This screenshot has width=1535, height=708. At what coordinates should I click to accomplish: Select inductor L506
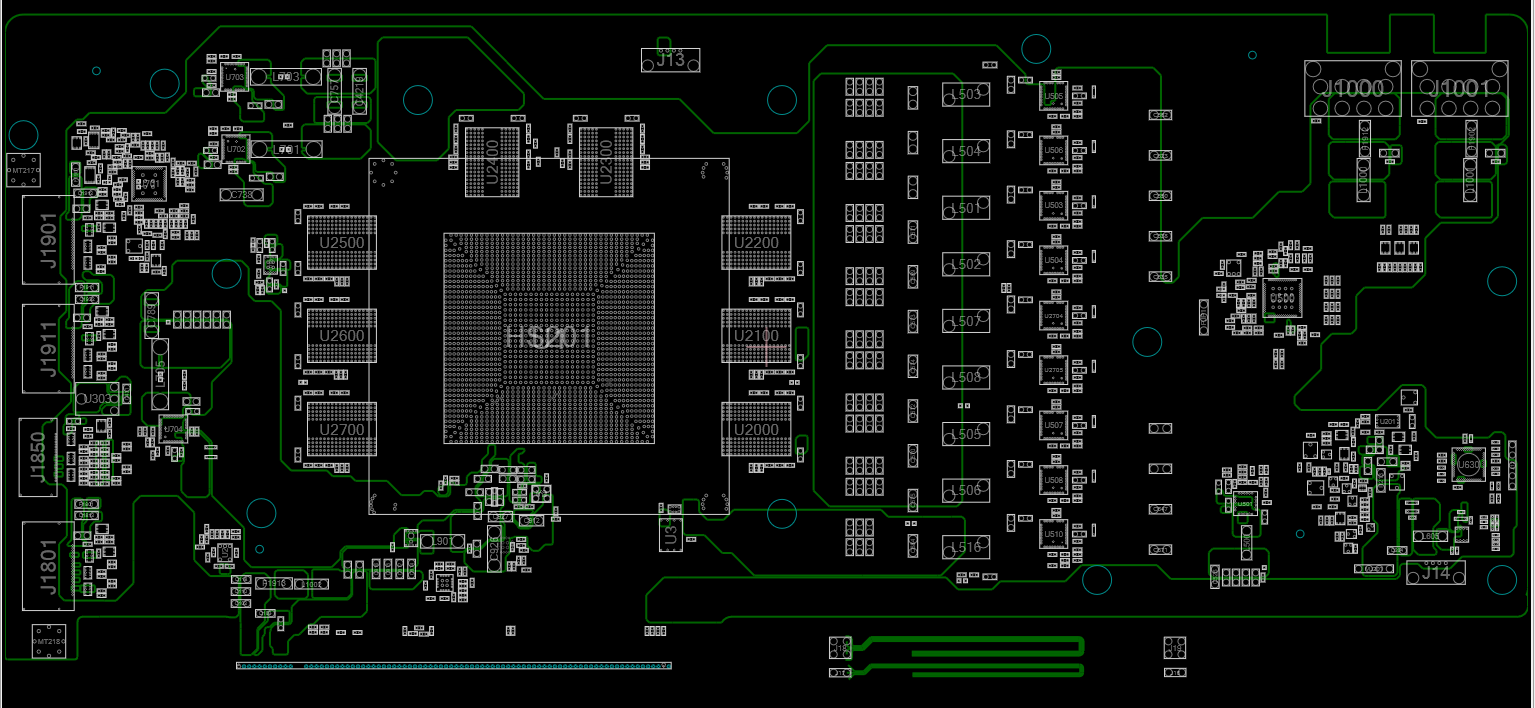[966, 490]
